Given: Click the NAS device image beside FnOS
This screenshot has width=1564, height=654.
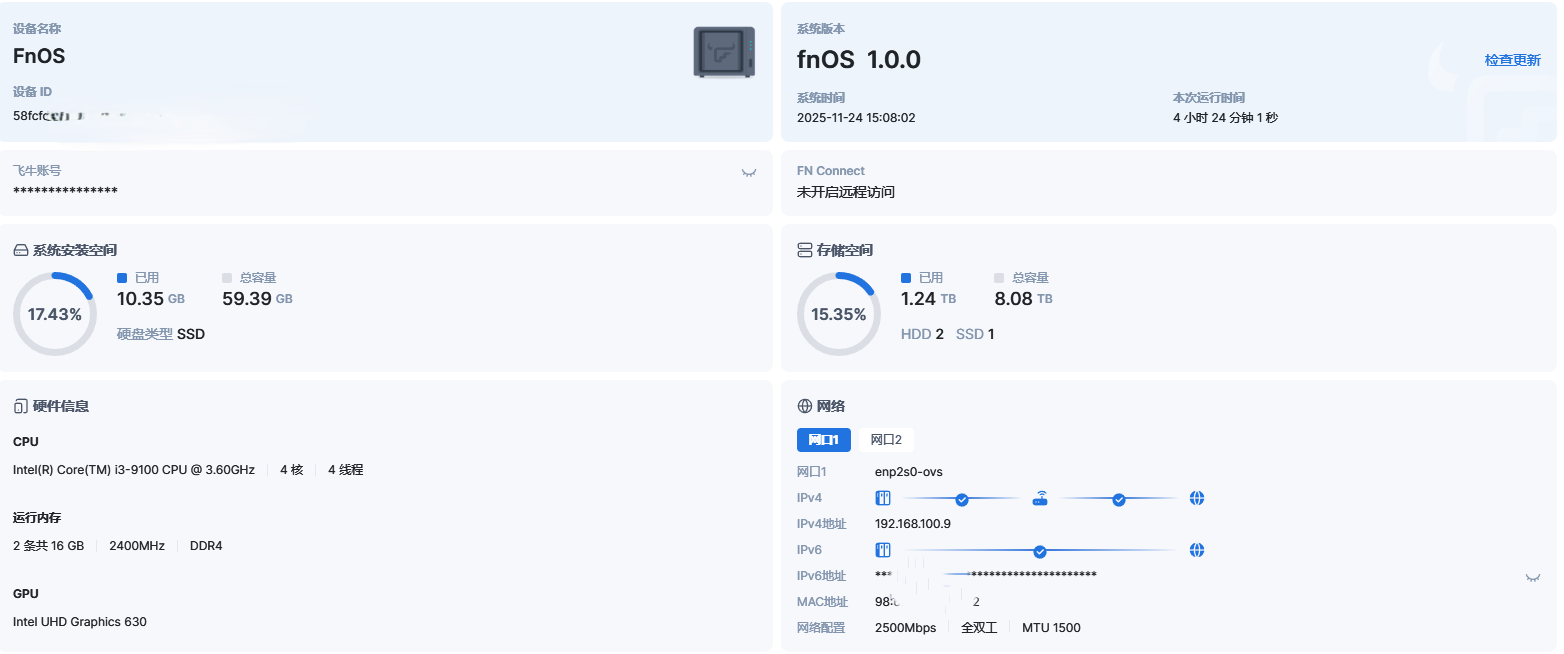Looking at the screenshot, I should point(724,52).
